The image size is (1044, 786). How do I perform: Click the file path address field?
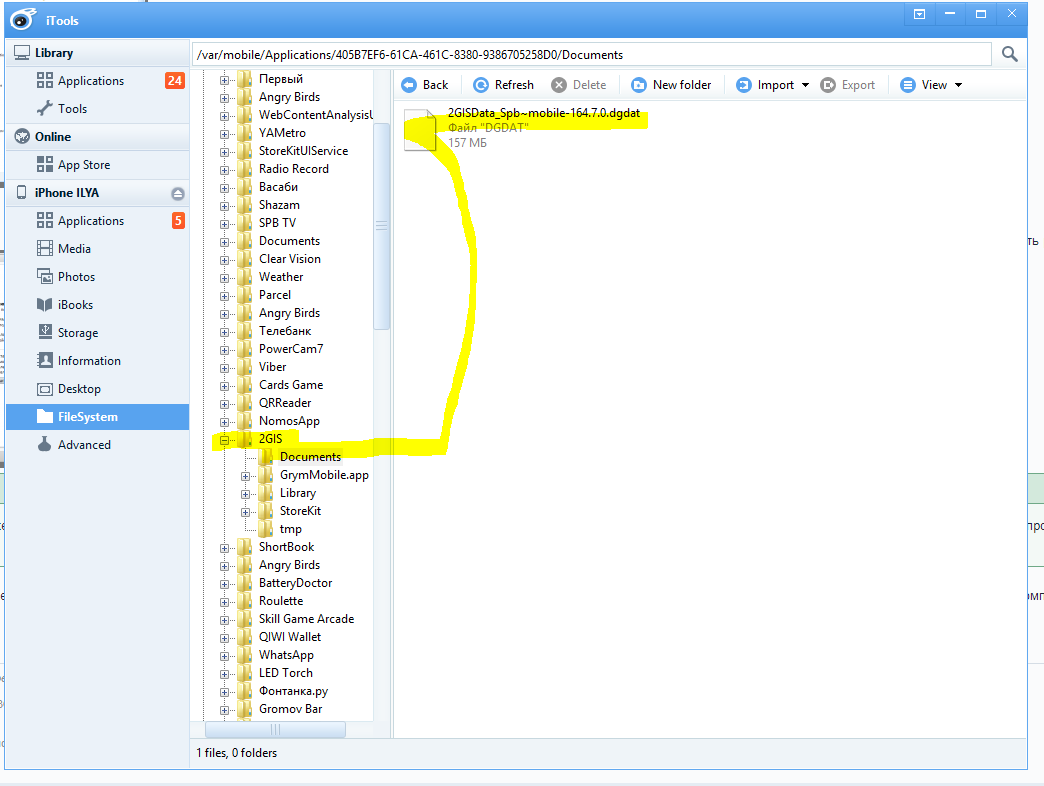[x=592, y=55]
